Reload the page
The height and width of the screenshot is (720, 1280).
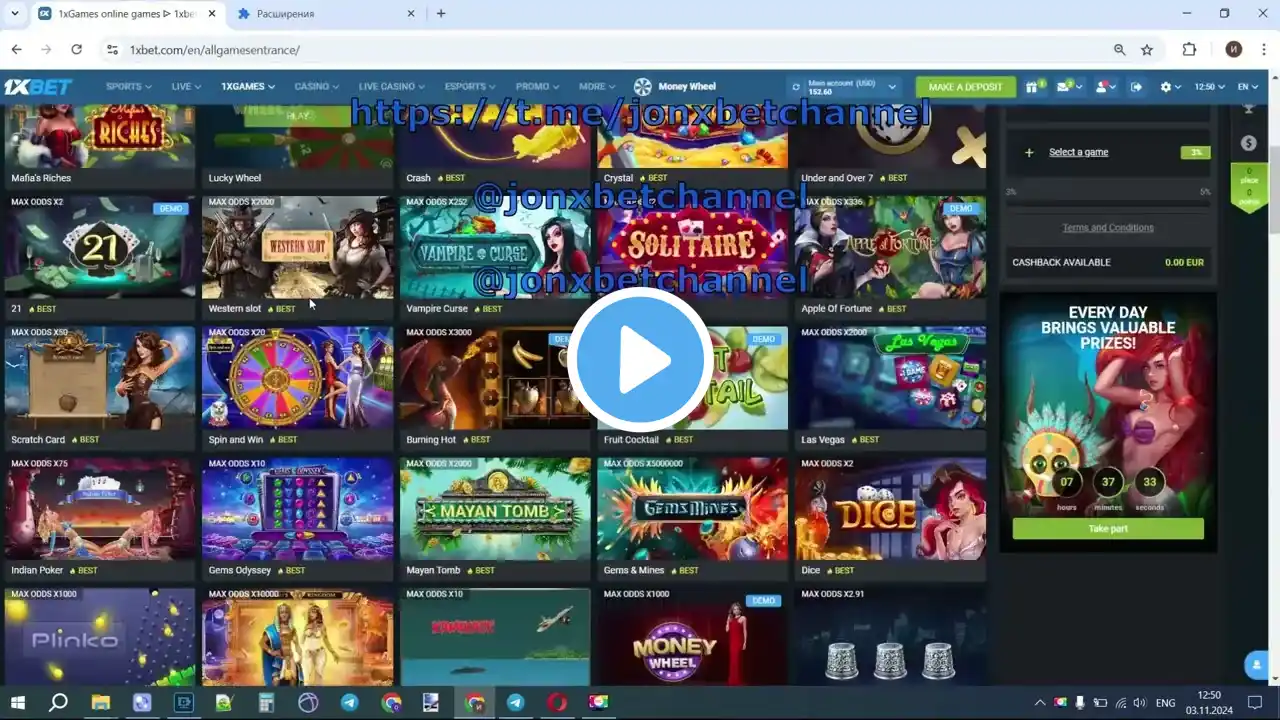click(76, 49)
